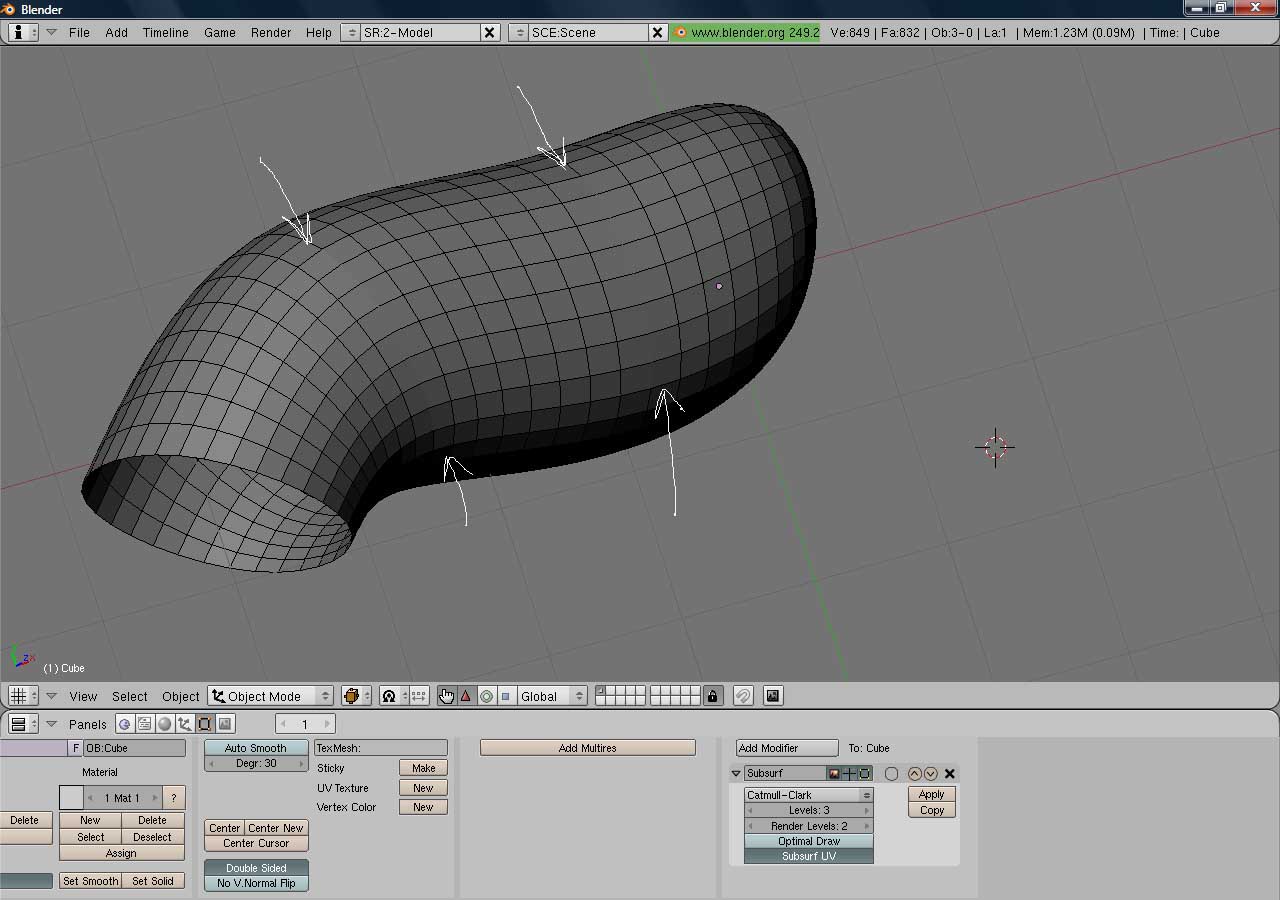Toggle Subsurf modifier during rendering
Screen dimensions: 1280x900
click(x=834, y=773)
